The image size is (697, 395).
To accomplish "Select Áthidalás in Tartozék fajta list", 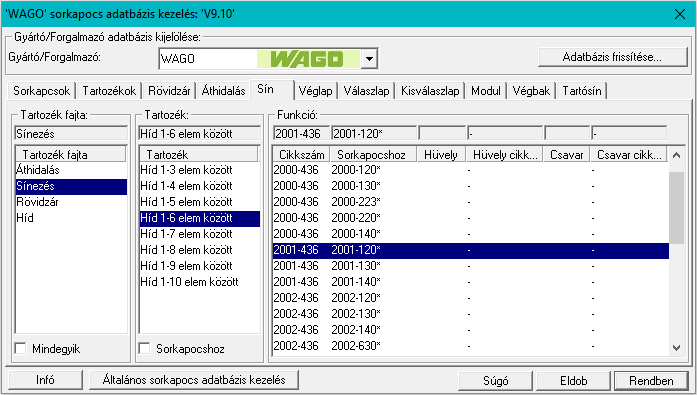I will click(x=71, y=170).
